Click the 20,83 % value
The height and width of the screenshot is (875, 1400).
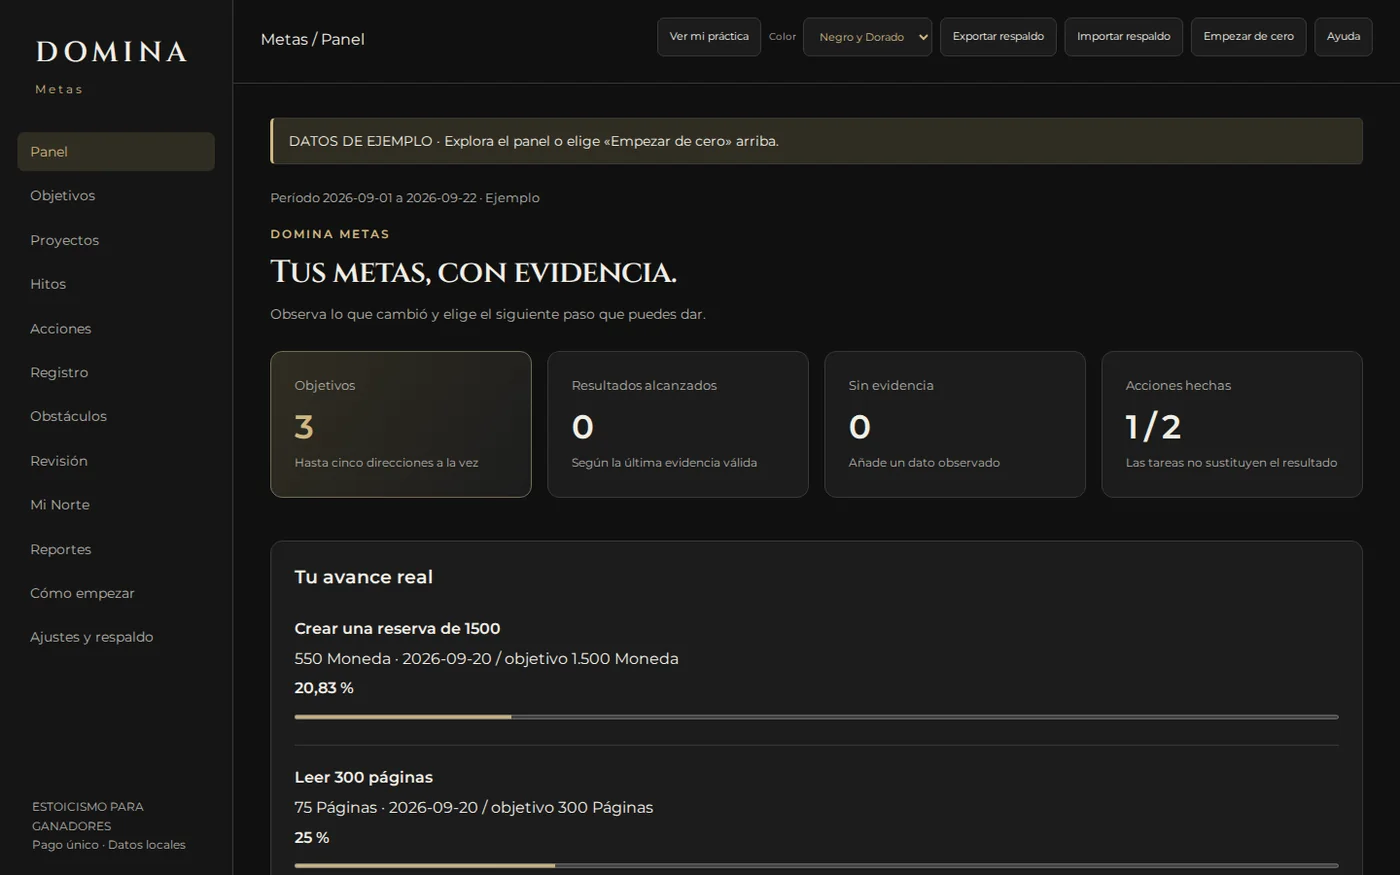click(324, 688)
